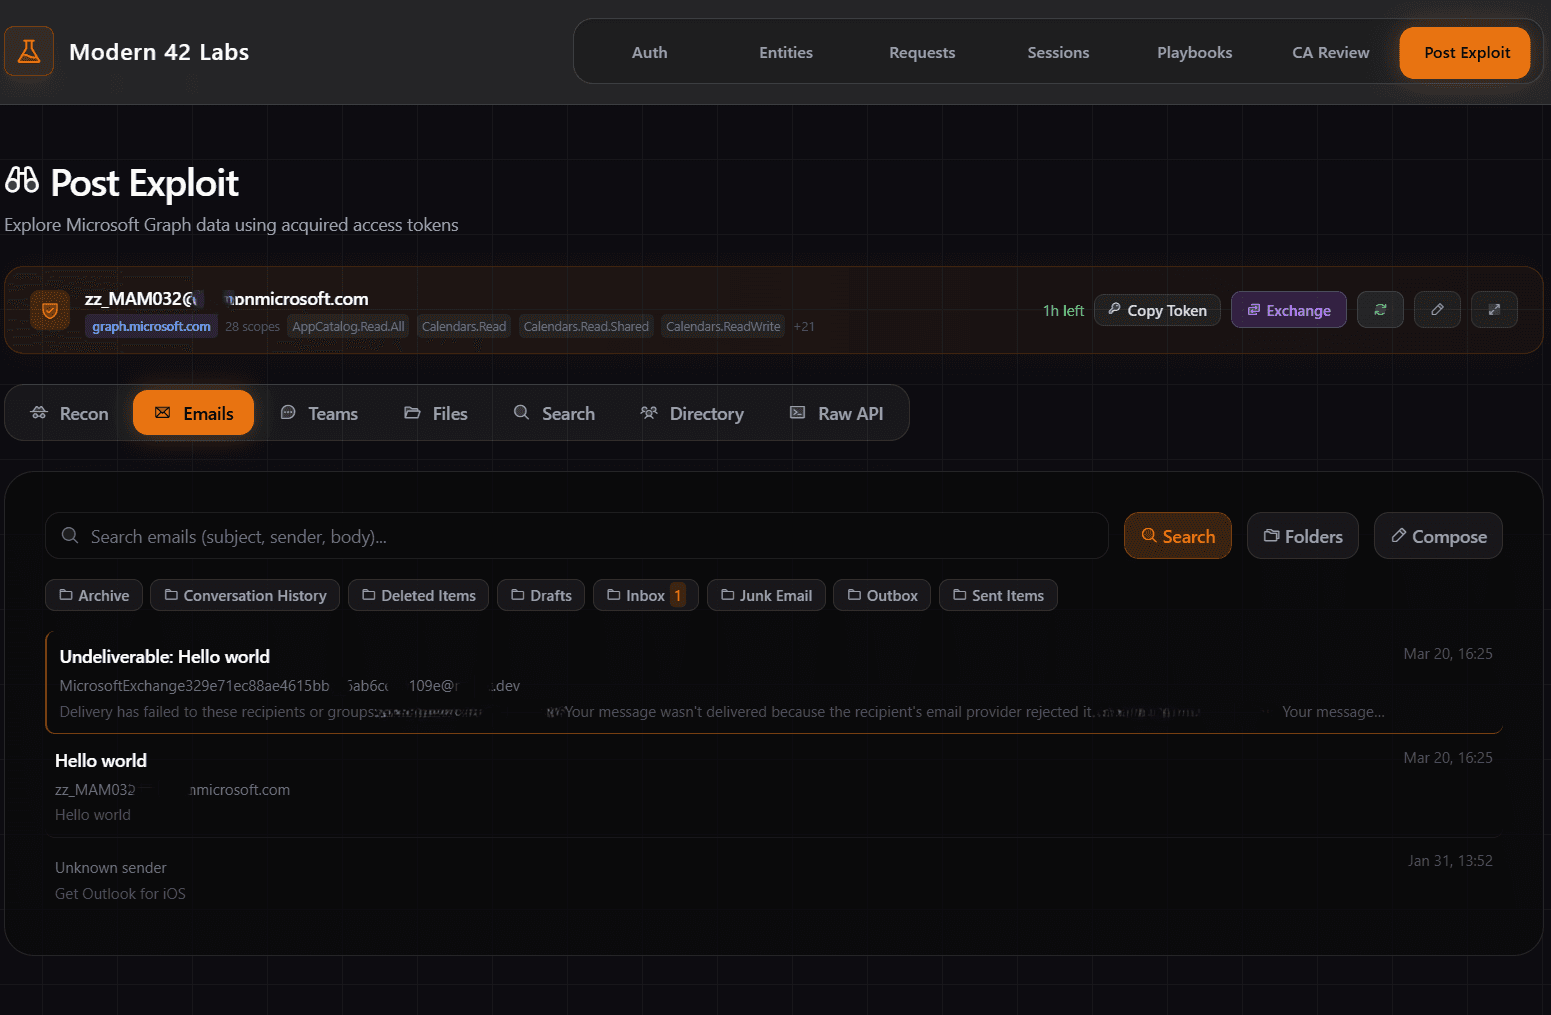This screenshot has width=1551, height=1015.
Task: Click the expand arrows icon button
Action: pos(1494,310)
